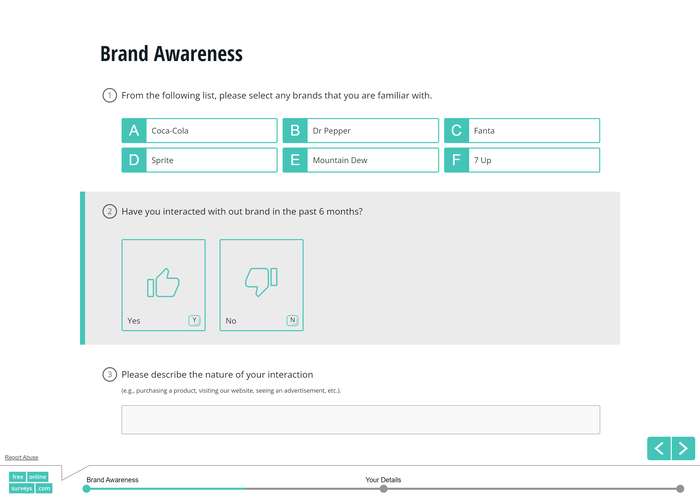Click the free online surveys logo

pyautogui.click(x=30, y=482)
